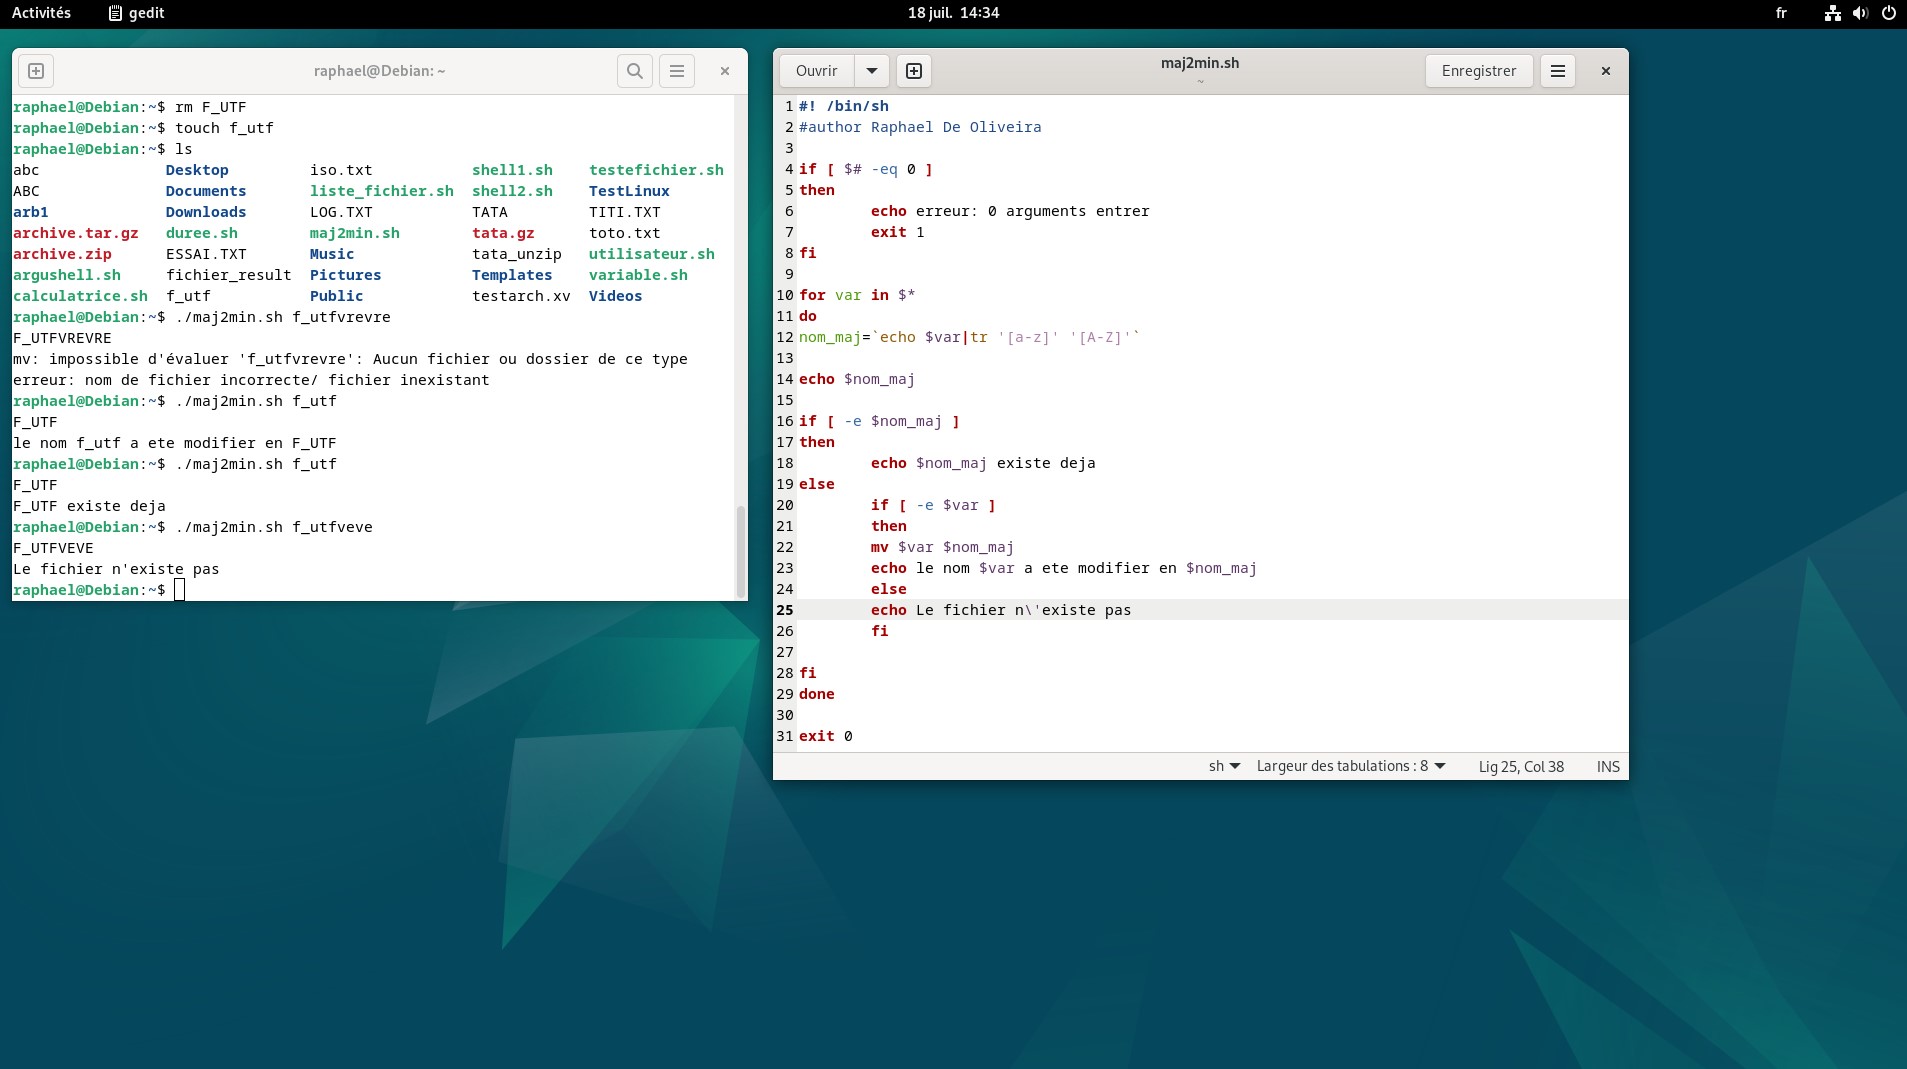This screenshot has height=1069, width=1907.
Task: Open the clock showing 18 juil. 14:34
Action: click(953, 13)
